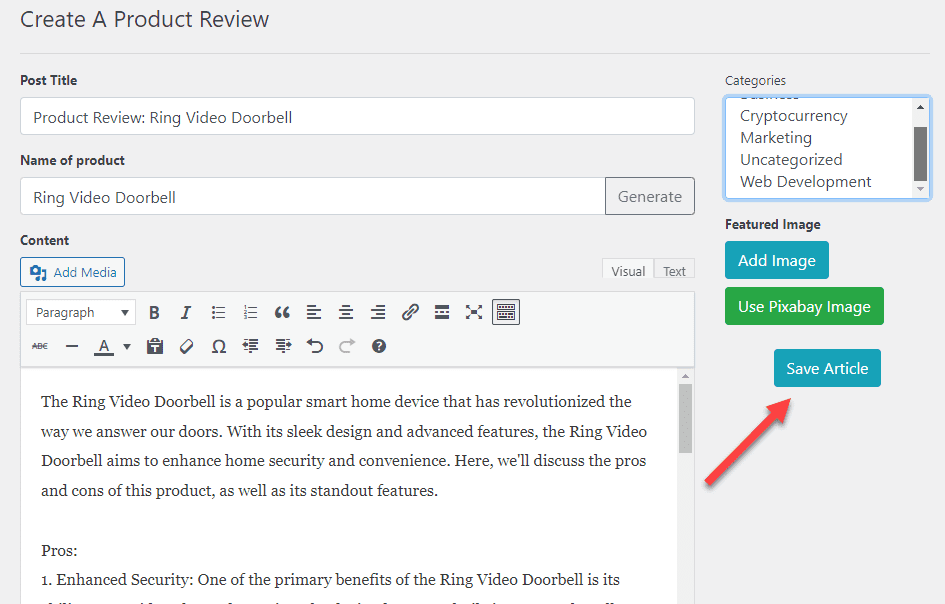
Task: Insert or edit a link
Action: point(410,312)
